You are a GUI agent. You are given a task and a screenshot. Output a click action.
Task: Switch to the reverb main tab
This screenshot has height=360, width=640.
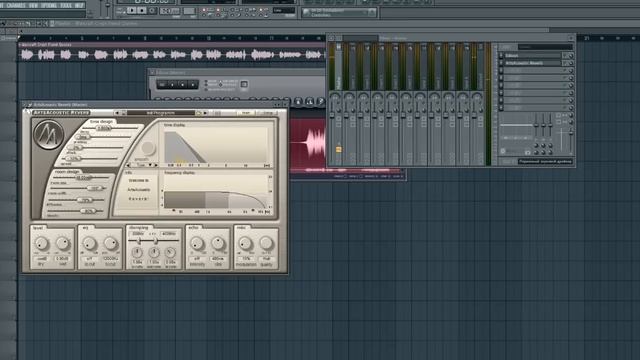(x=245, y=113)
